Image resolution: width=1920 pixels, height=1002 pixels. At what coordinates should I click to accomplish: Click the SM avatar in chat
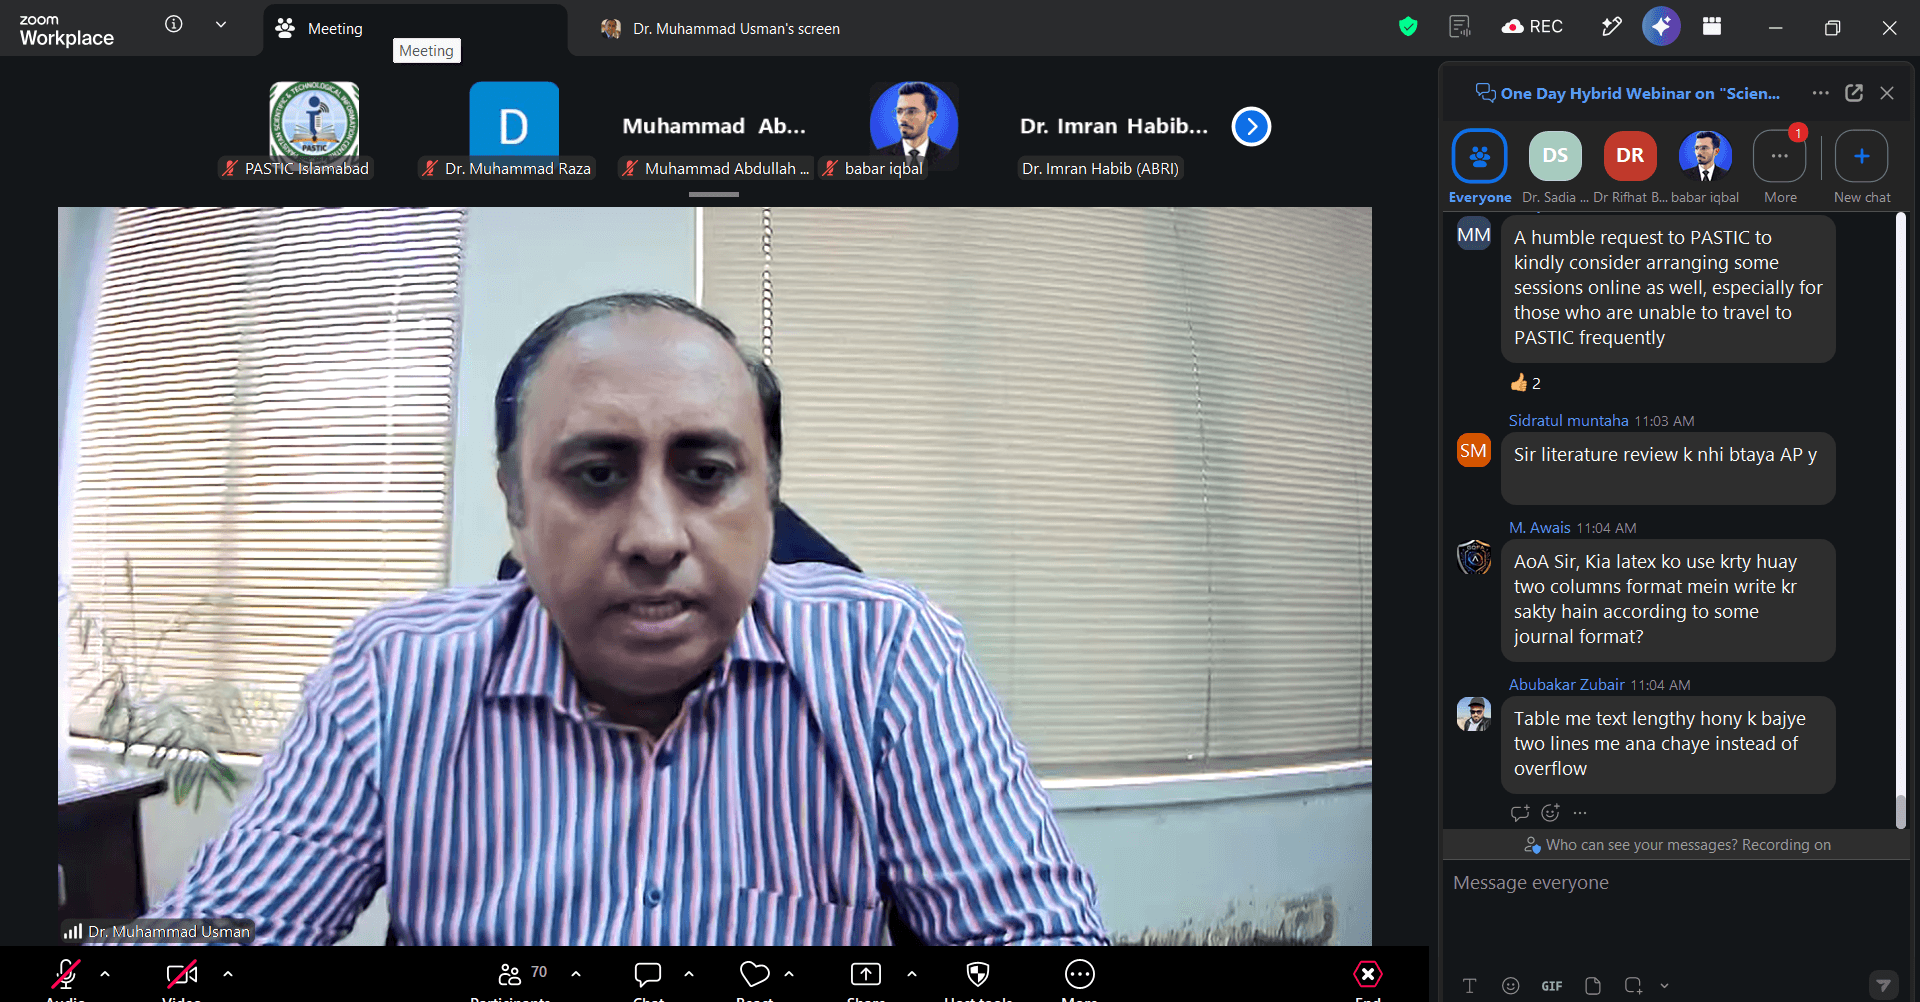[1474, 451]
